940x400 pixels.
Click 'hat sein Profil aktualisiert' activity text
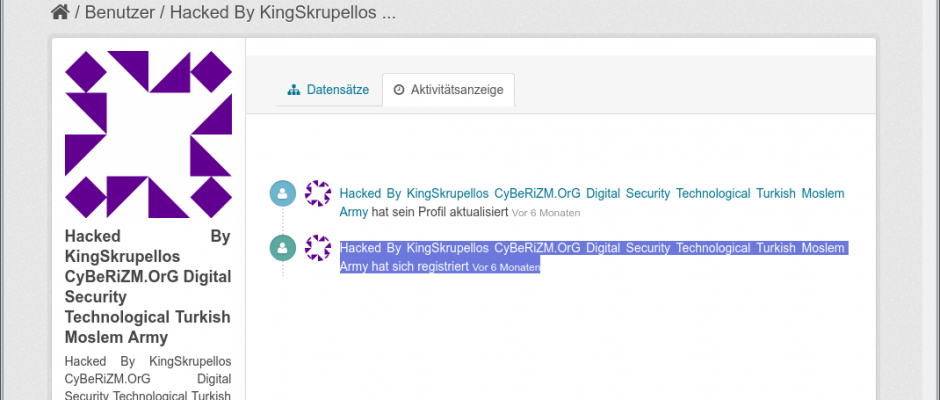coord(440,212)
